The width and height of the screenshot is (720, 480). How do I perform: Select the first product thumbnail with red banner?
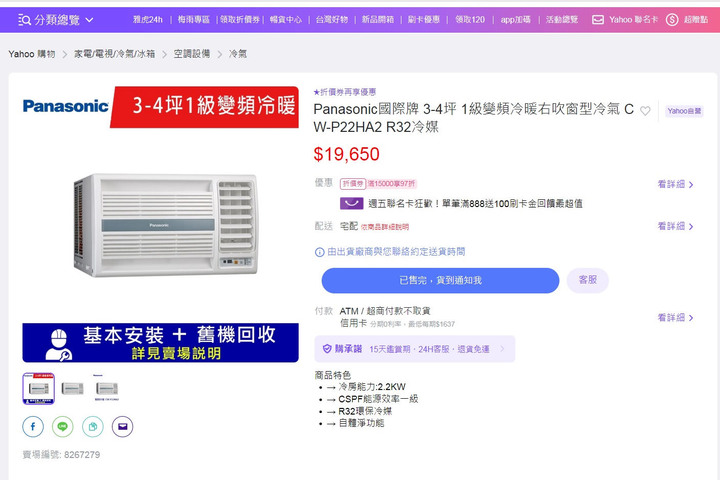39,389
